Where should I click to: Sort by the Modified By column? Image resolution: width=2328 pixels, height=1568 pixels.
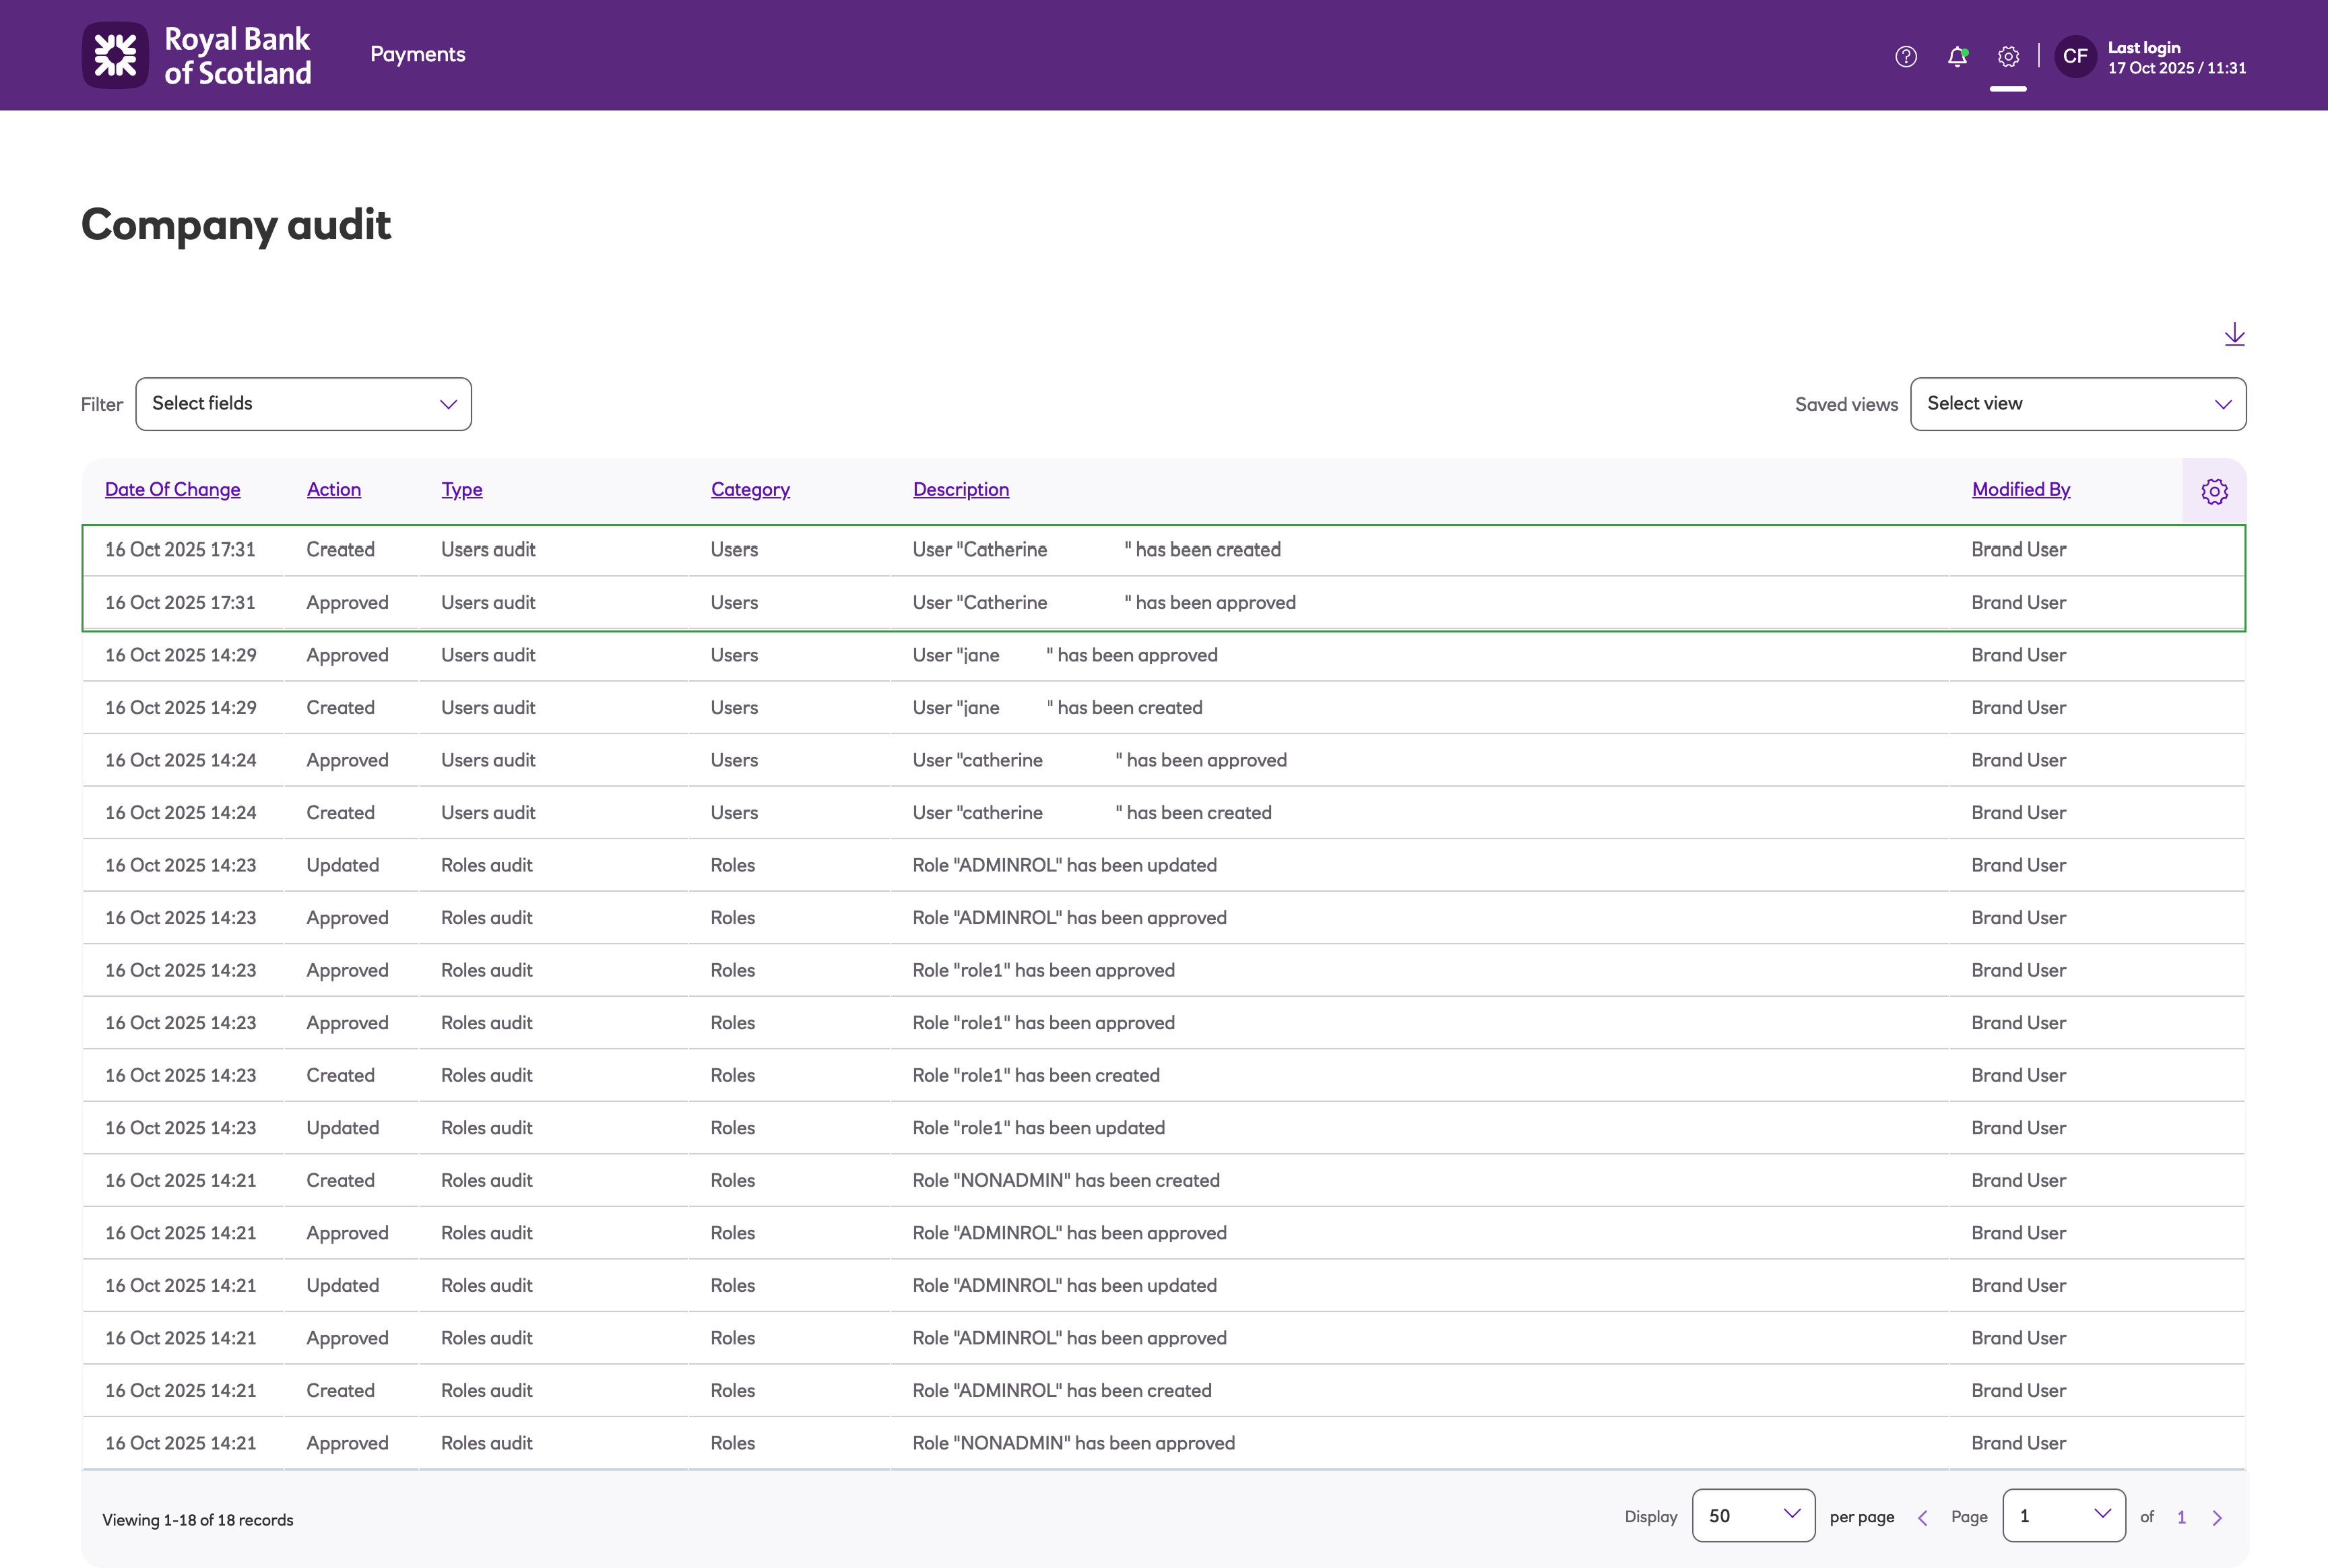click(x=2020, y=489)
